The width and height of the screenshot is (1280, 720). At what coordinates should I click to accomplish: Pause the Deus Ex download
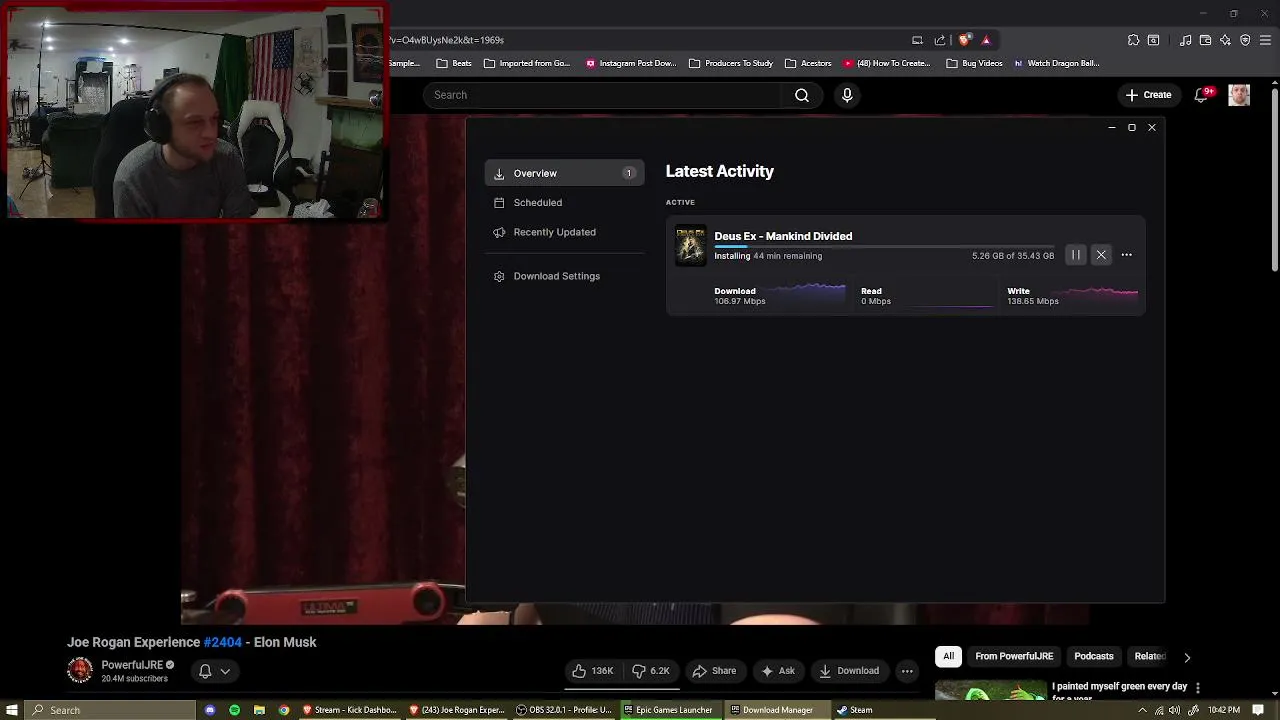(1076, 255)
